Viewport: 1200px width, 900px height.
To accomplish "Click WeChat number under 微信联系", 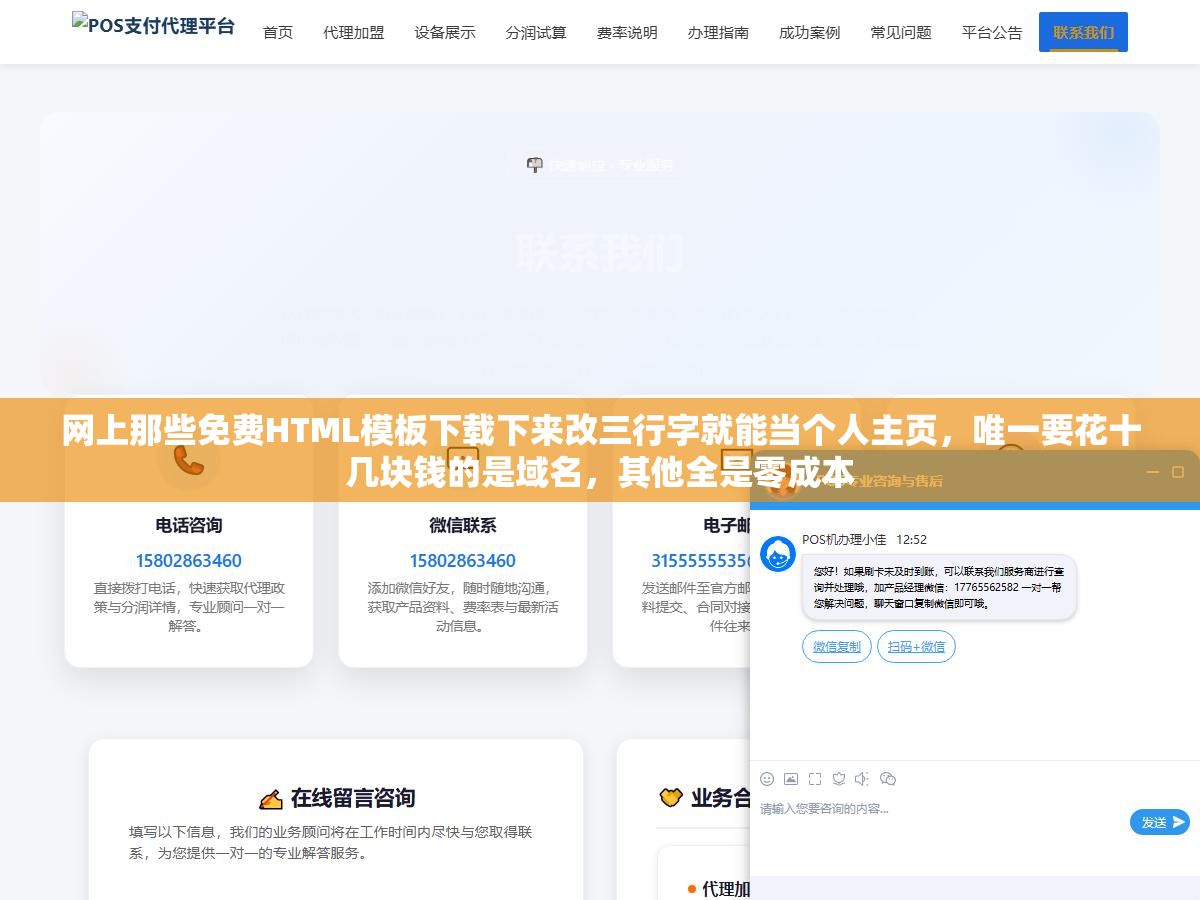I will (x=462, y=561).
